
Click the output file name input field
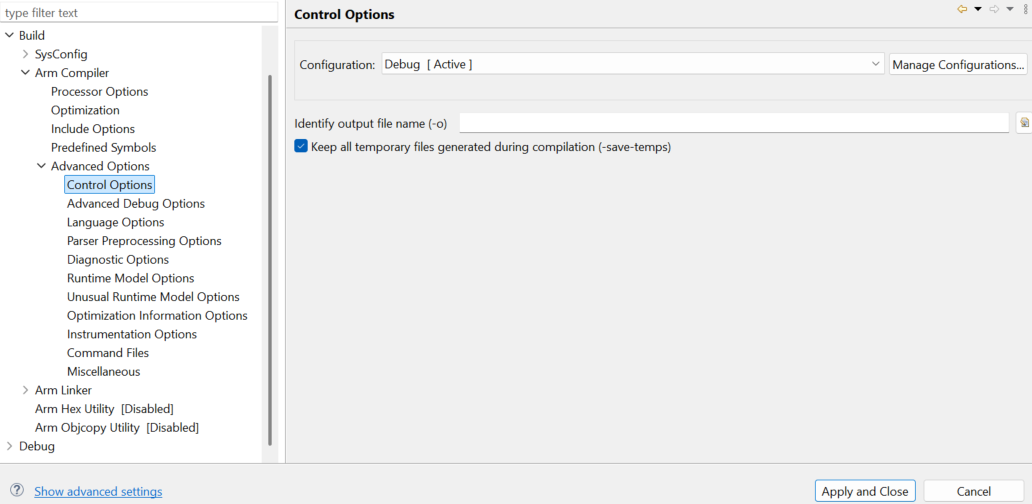734,122
